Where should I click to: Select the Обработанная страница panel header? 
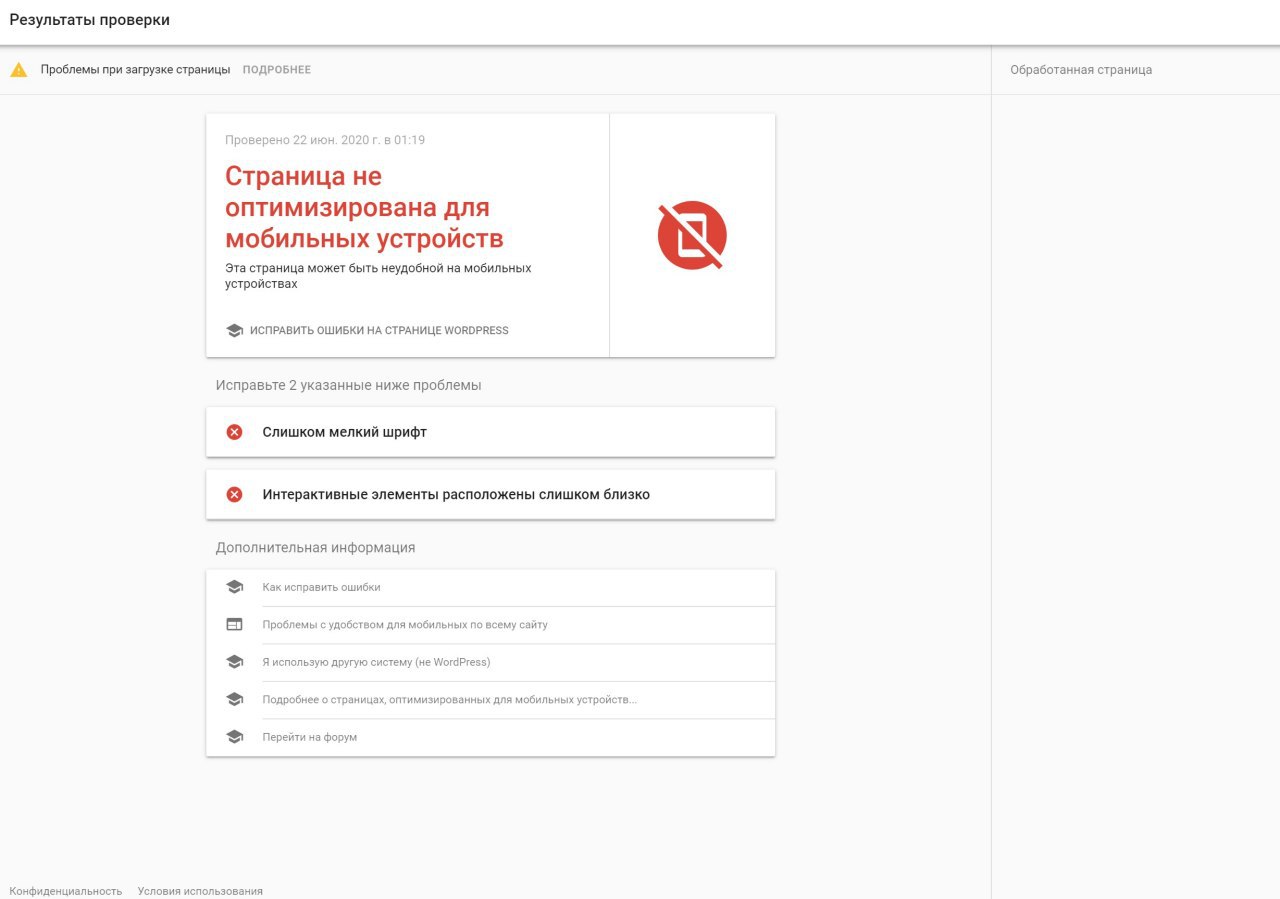1081,70
